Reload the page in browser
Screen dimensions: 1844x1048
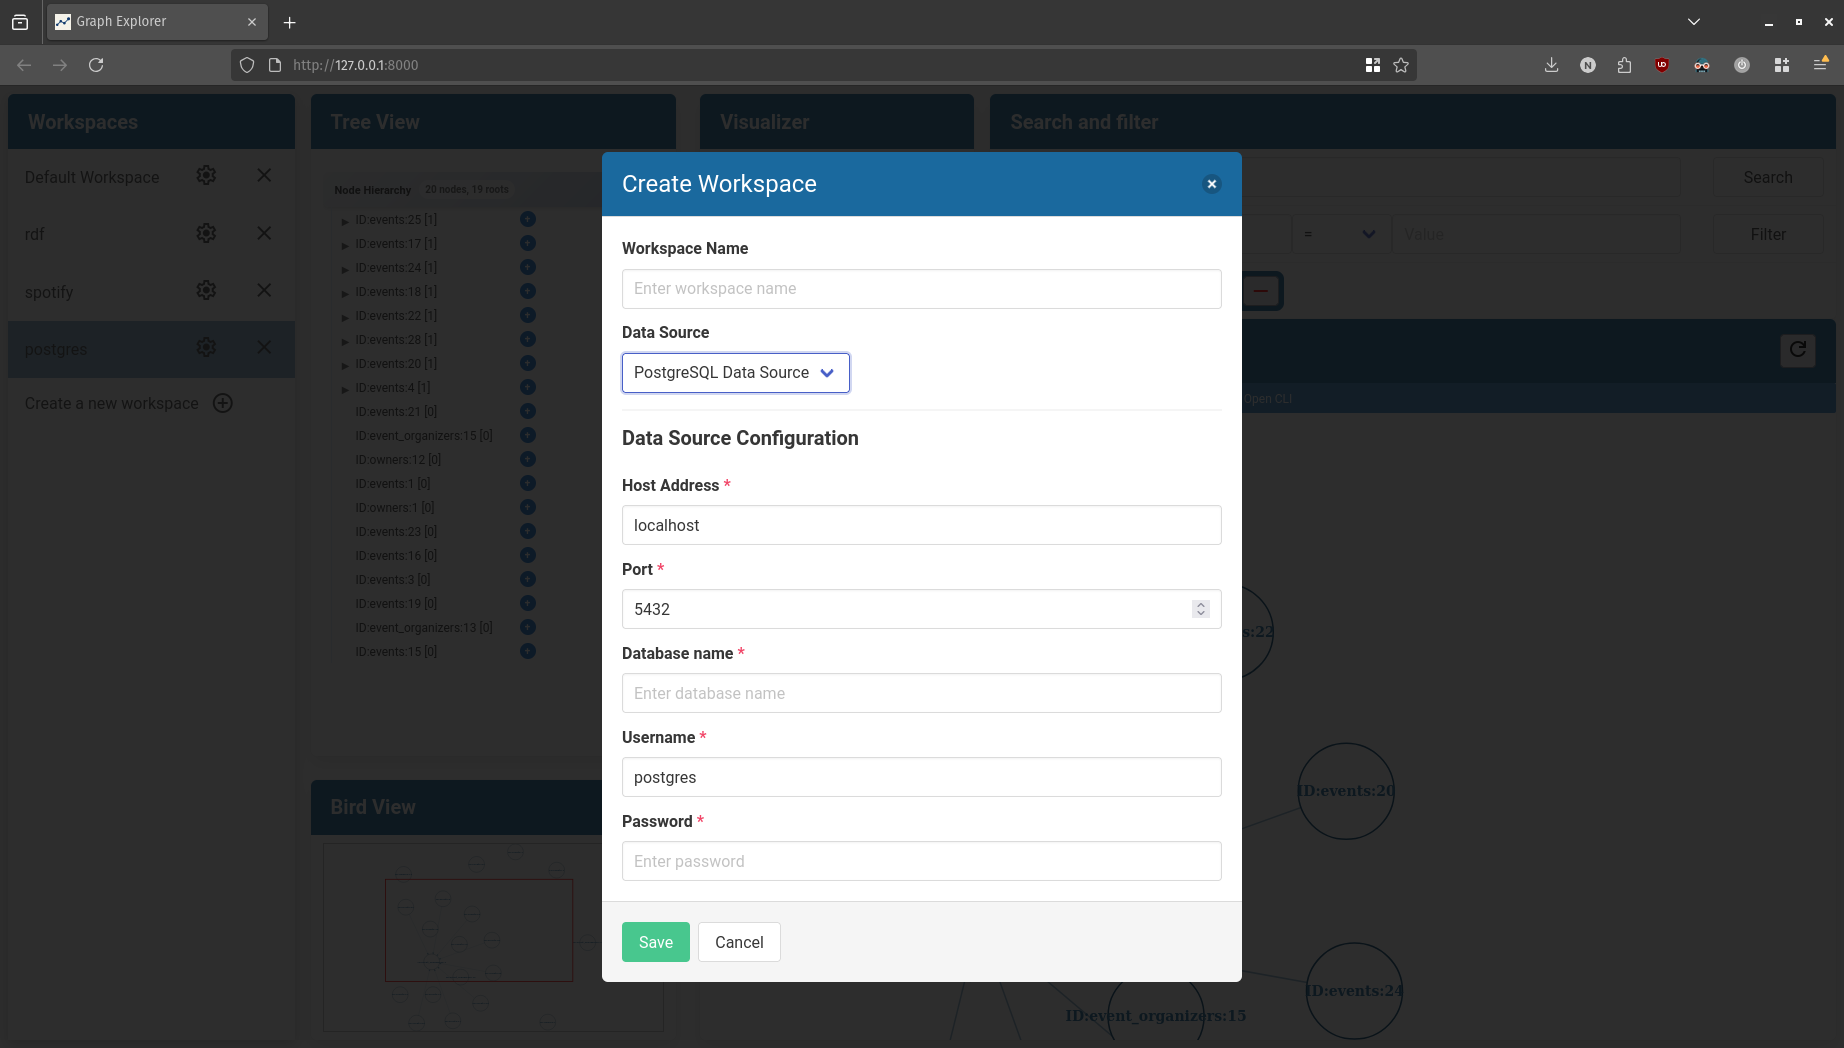pyautogui.click(x=96, y=65)
